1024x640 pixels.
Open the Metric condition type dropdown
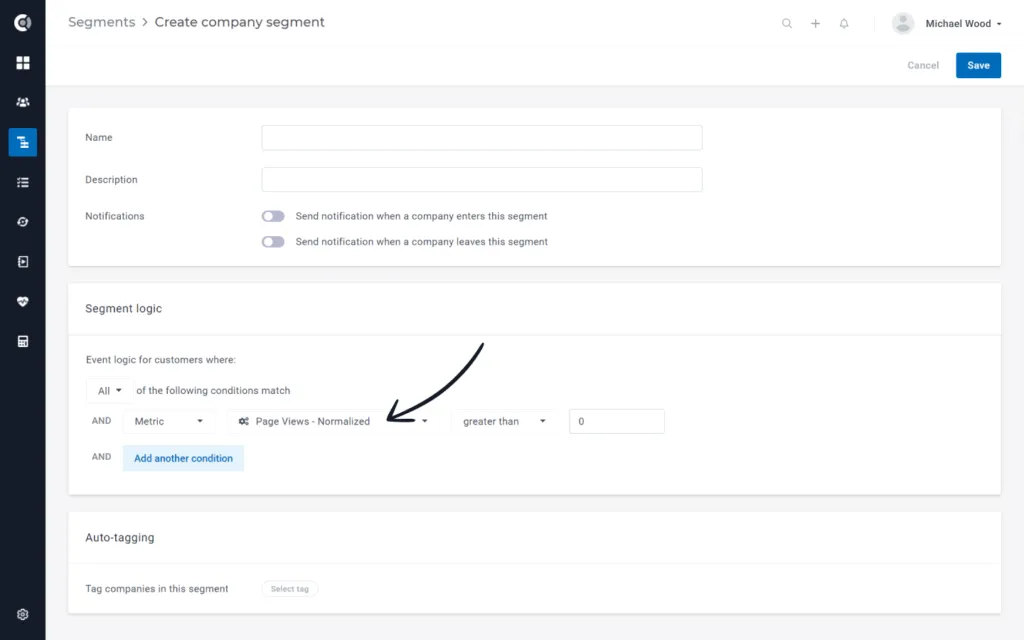[168, 421]
